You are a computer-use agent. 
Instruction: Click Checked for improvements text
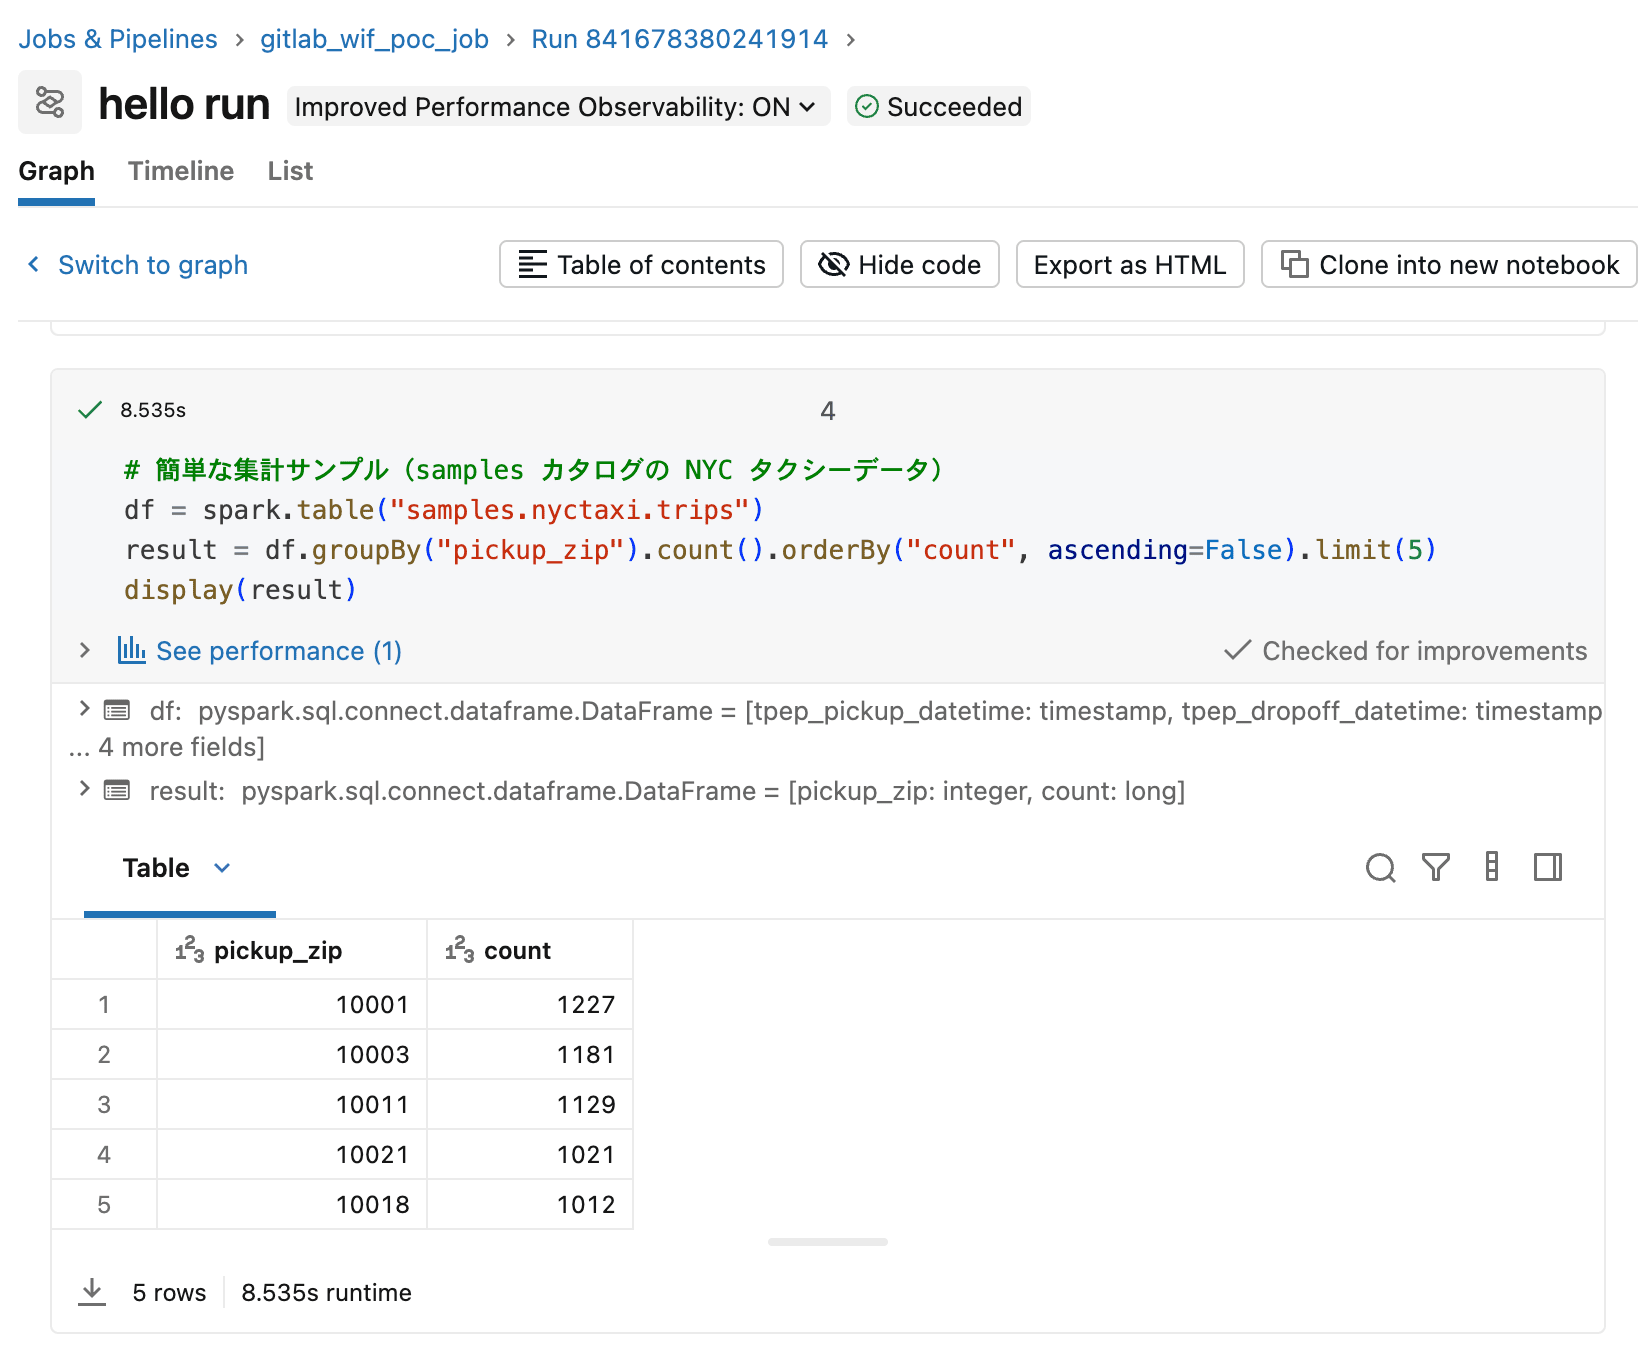1424,651
